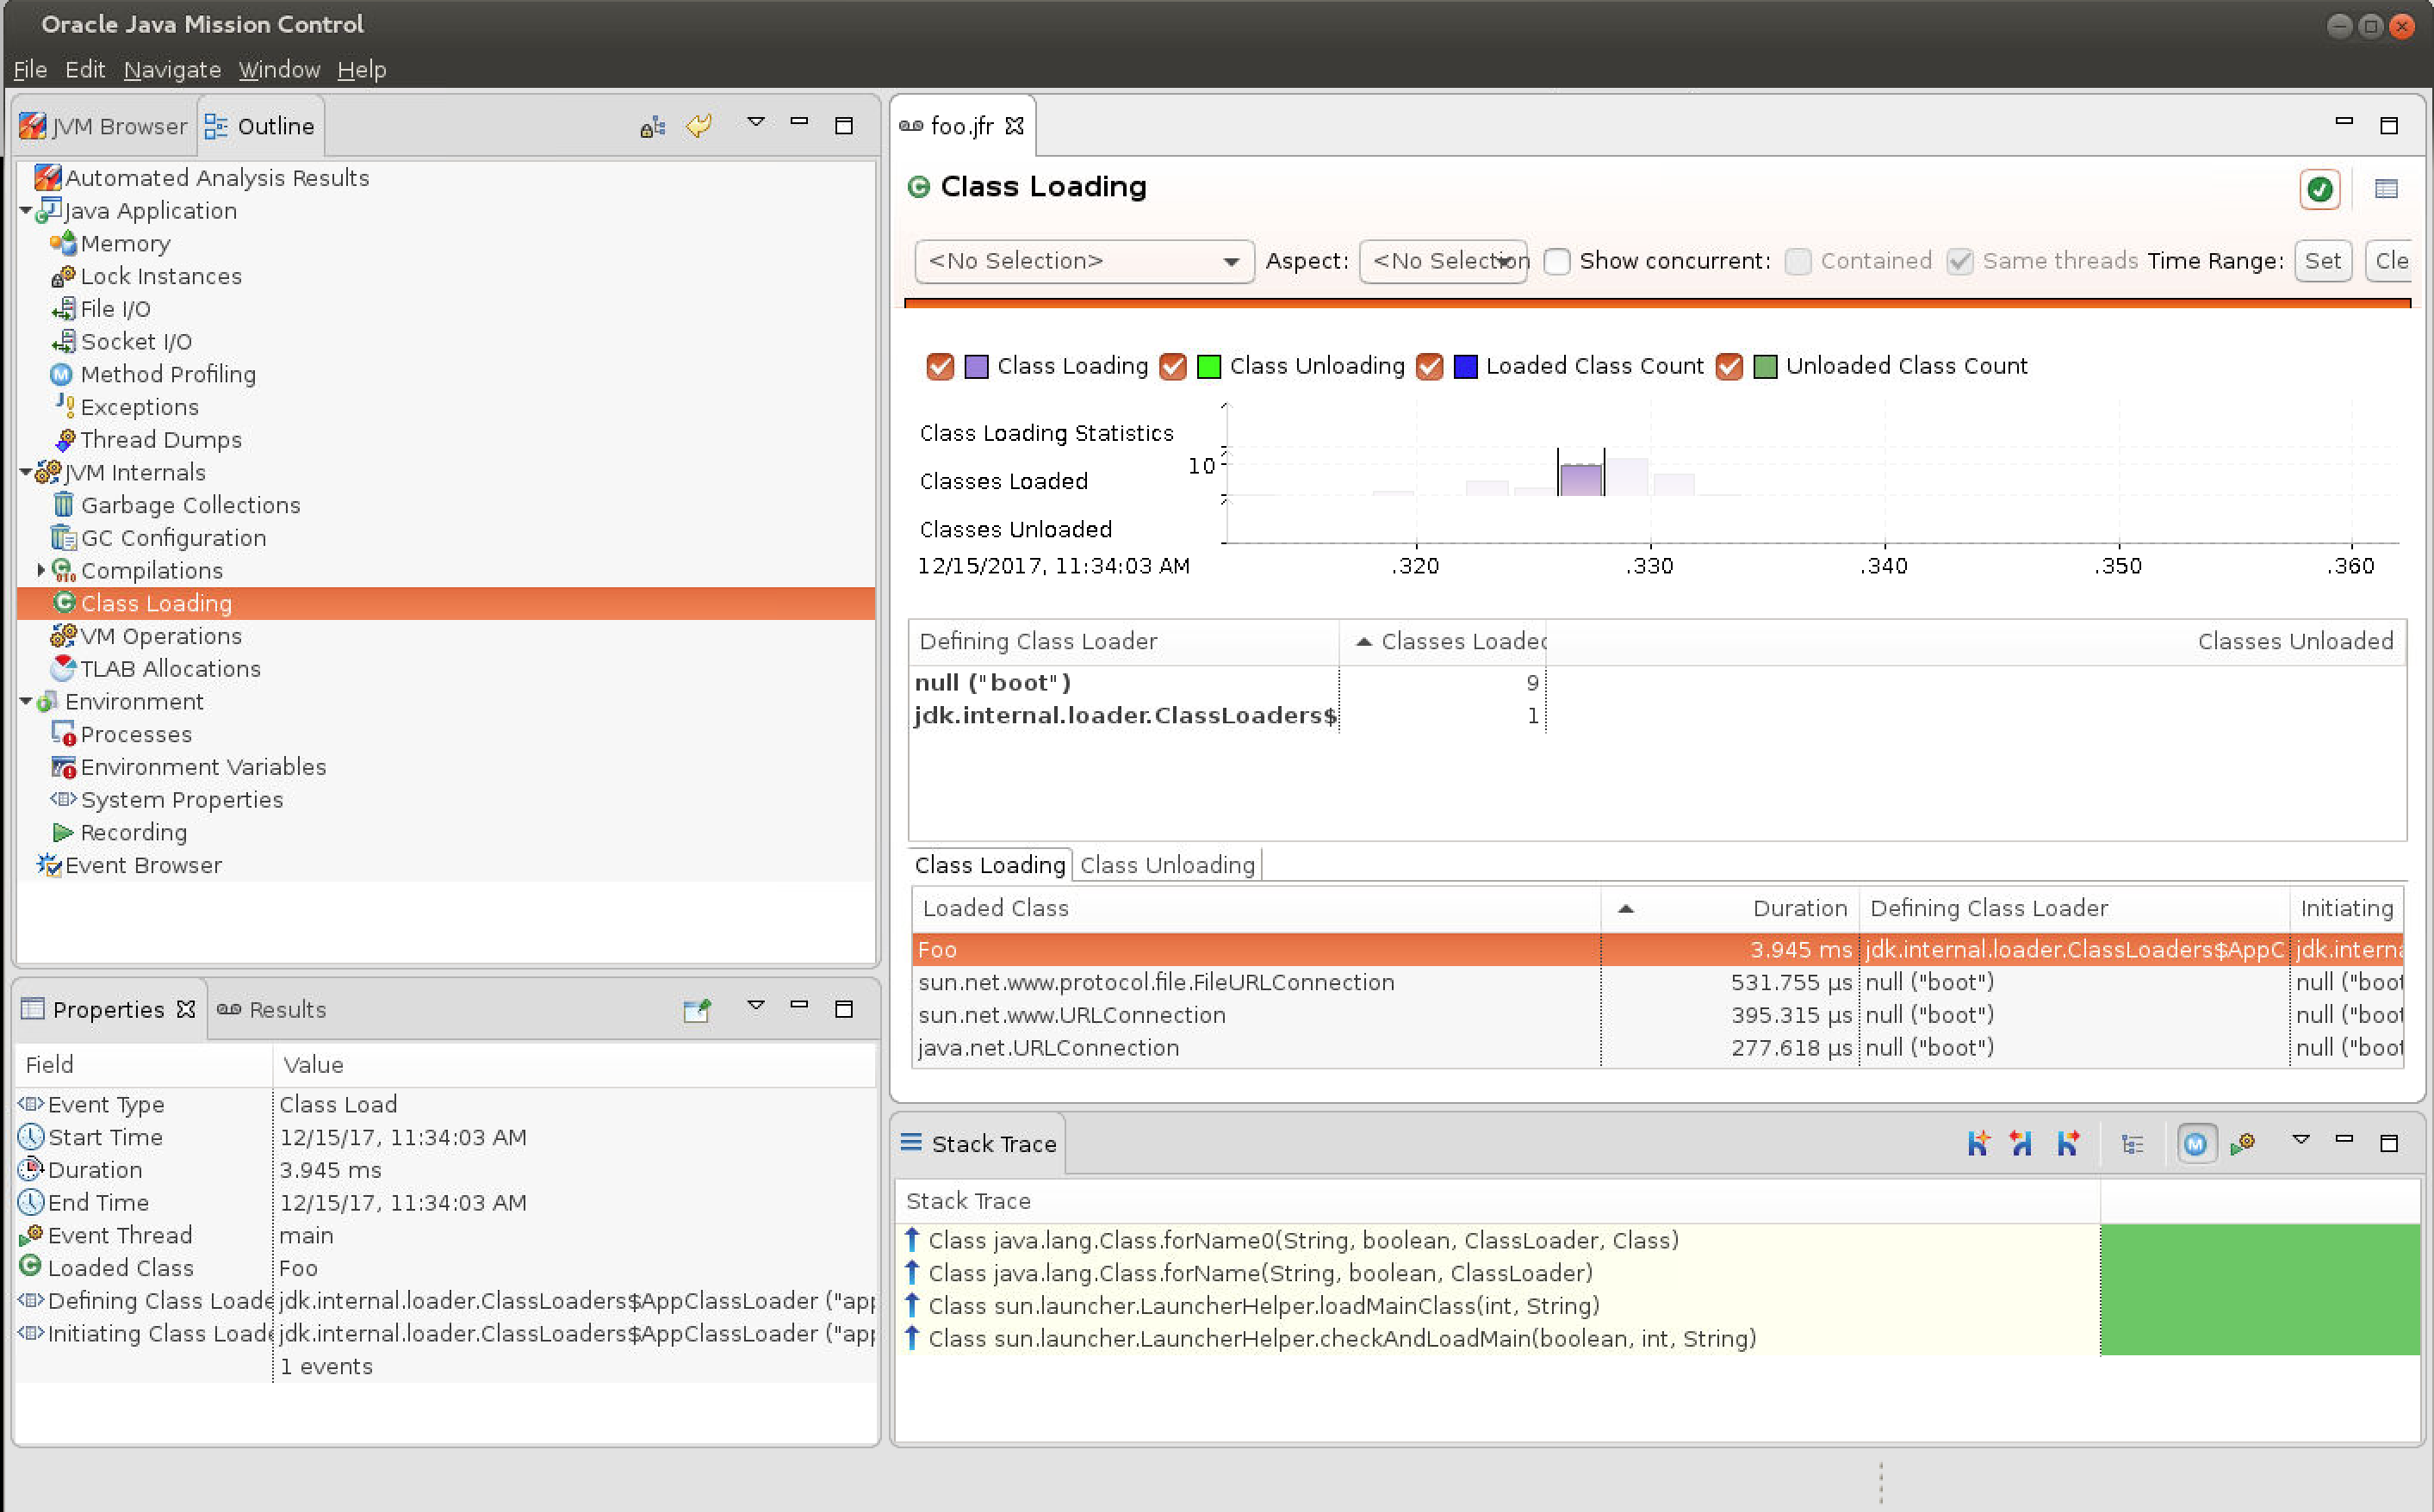Click the Set time range button
Image resolution: width=2434 pixels, height=1512 pixels.
2322,261
